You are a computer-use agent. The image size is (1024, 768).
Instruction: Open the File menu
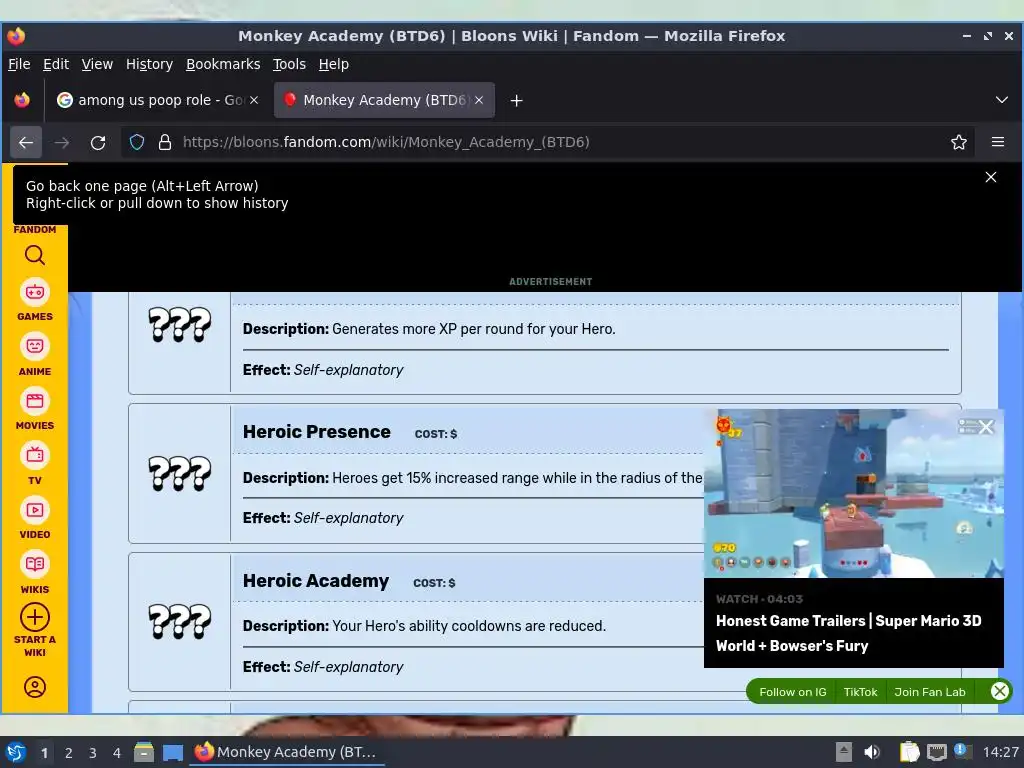[19, 64]
